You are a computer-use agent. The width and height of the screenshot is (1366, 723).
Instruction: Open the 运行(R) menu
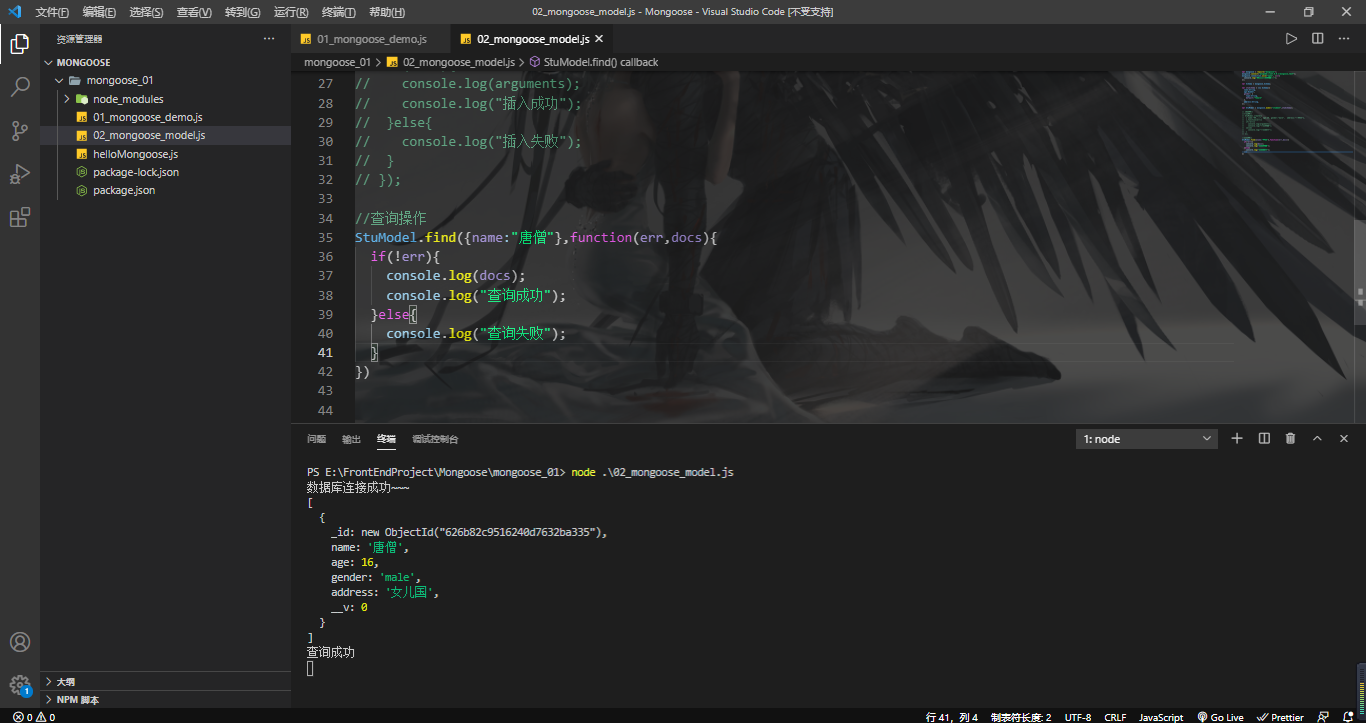point(290,12)
